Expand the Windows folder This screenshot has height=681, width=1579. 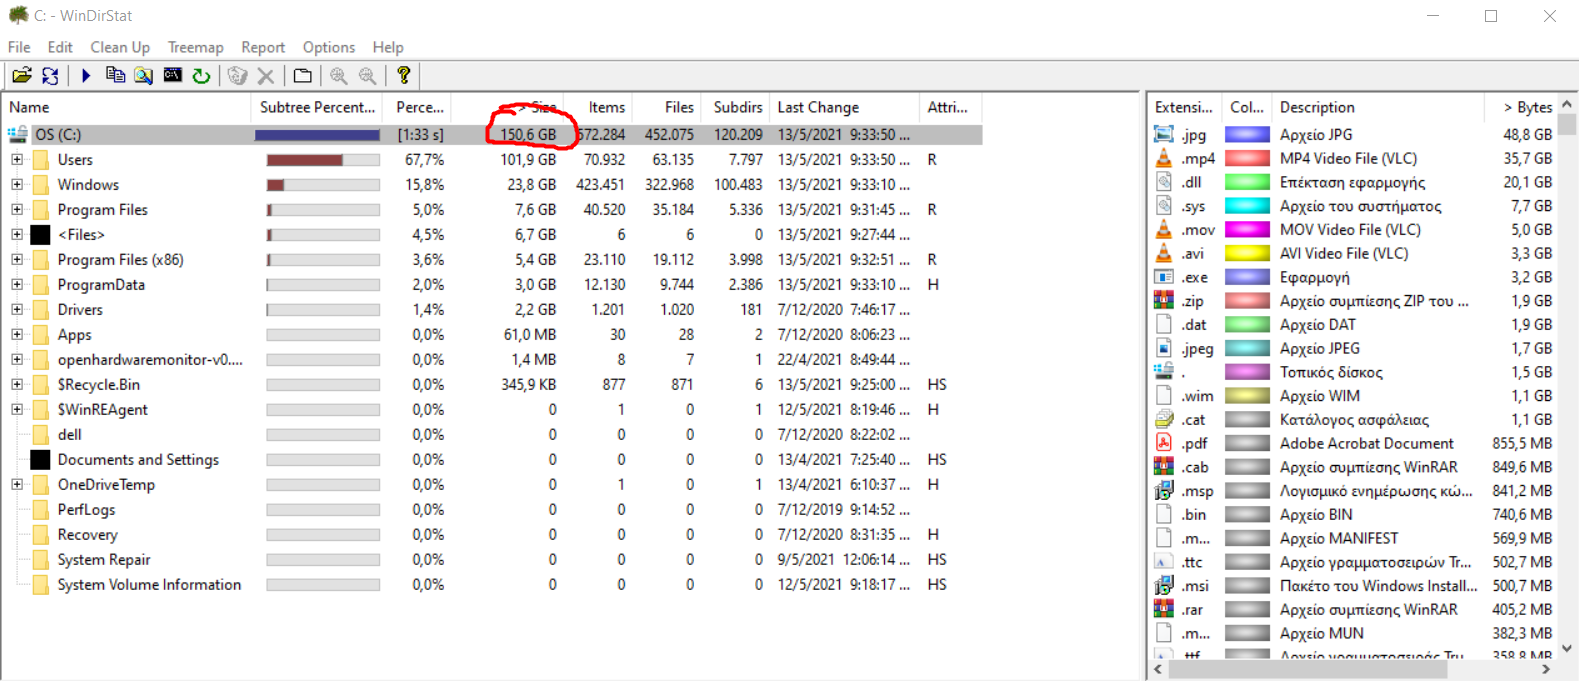[17, 185]
